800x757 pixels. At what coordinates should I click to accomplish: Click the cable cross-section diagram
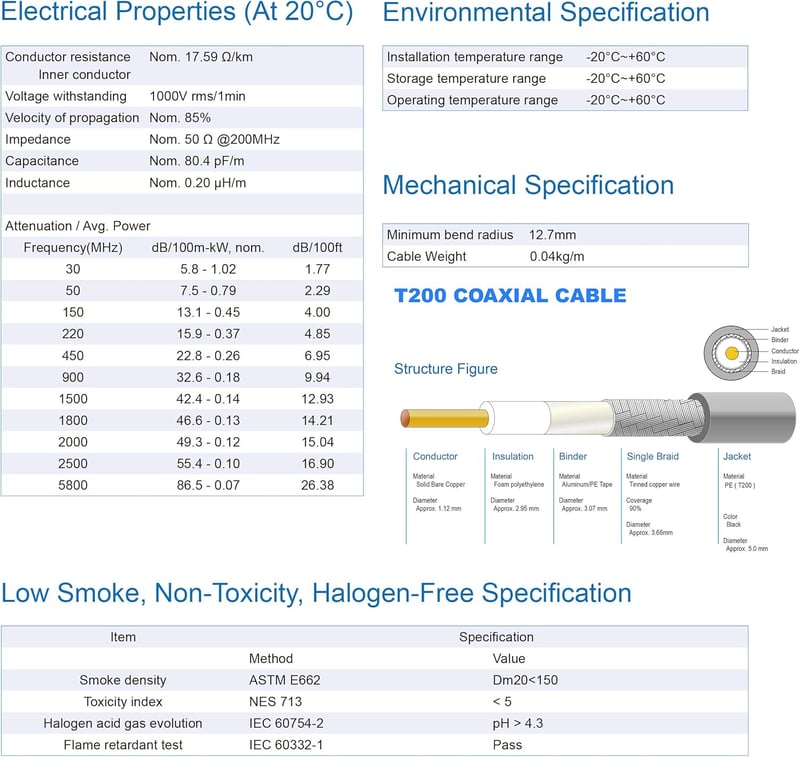point(731,353)
